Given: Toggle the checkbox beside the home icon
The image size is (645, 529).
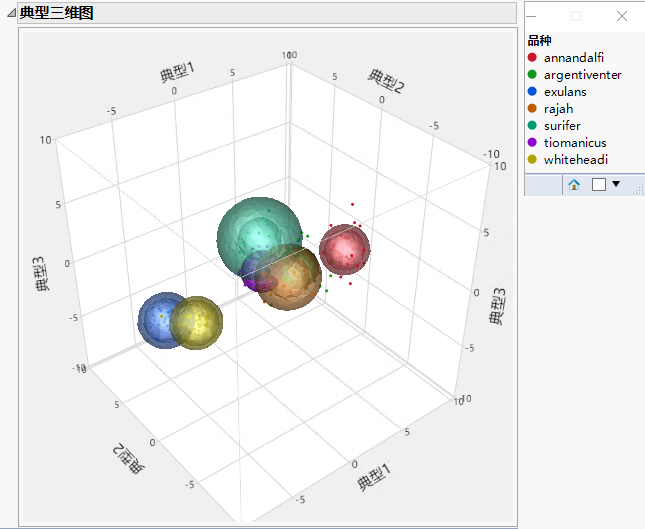Looking at the screenshot, I should [x=598, y=184].
